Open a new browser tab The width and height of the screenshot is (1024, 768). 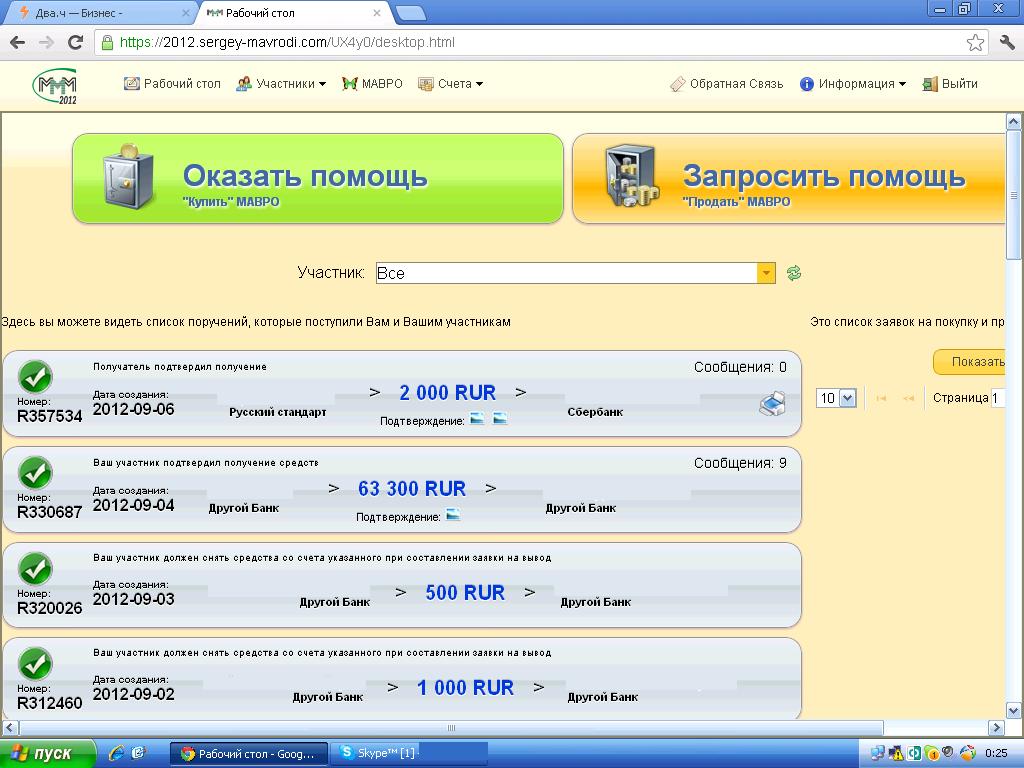(411, 13)
